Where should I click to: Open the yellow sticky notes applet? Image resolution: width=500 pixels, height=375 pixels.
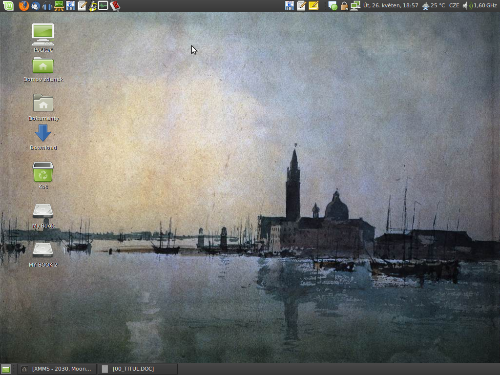pos(313,6)
